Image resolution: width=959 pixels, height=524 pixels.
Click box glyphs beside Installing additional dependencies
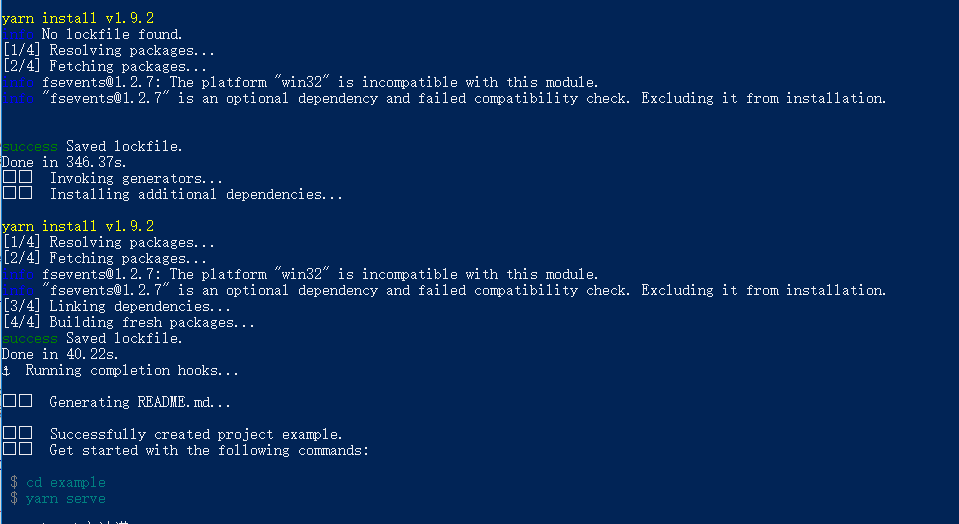(17, 194)
